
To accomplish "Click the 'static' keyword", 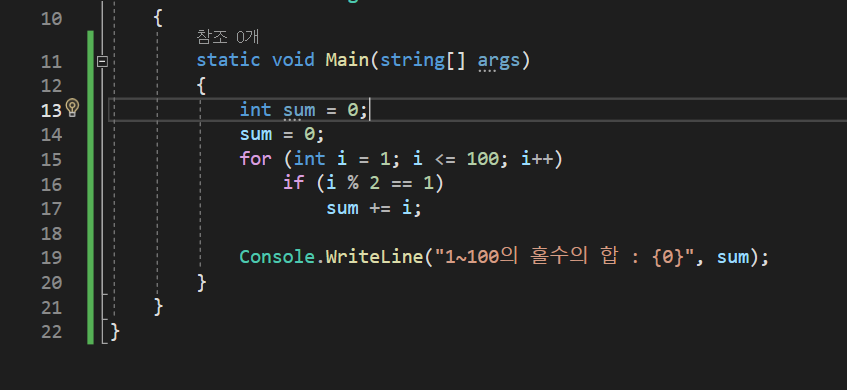I will [x=228, y=60].
